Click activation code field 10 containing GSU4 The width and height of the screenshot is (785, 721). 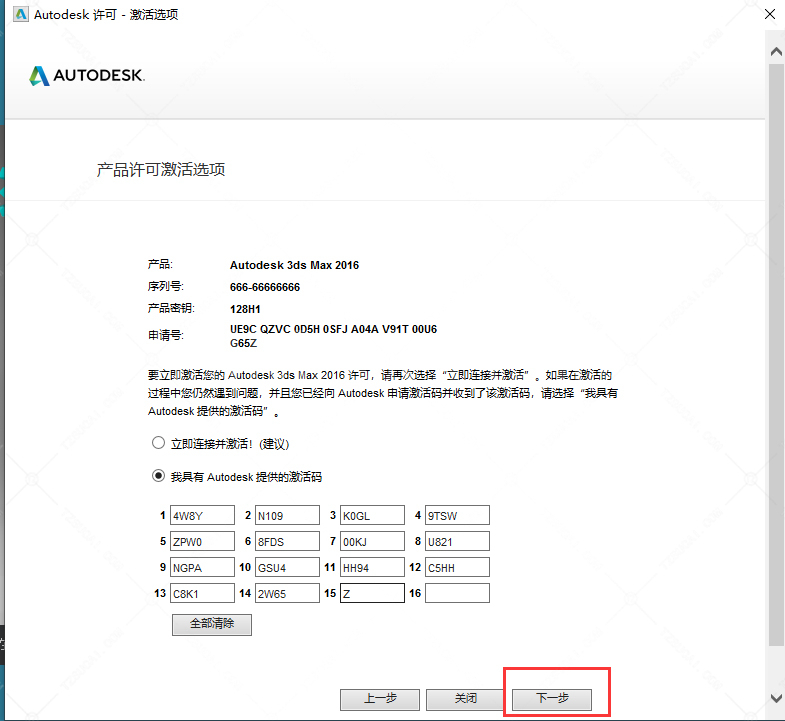(x=287, y=567)
